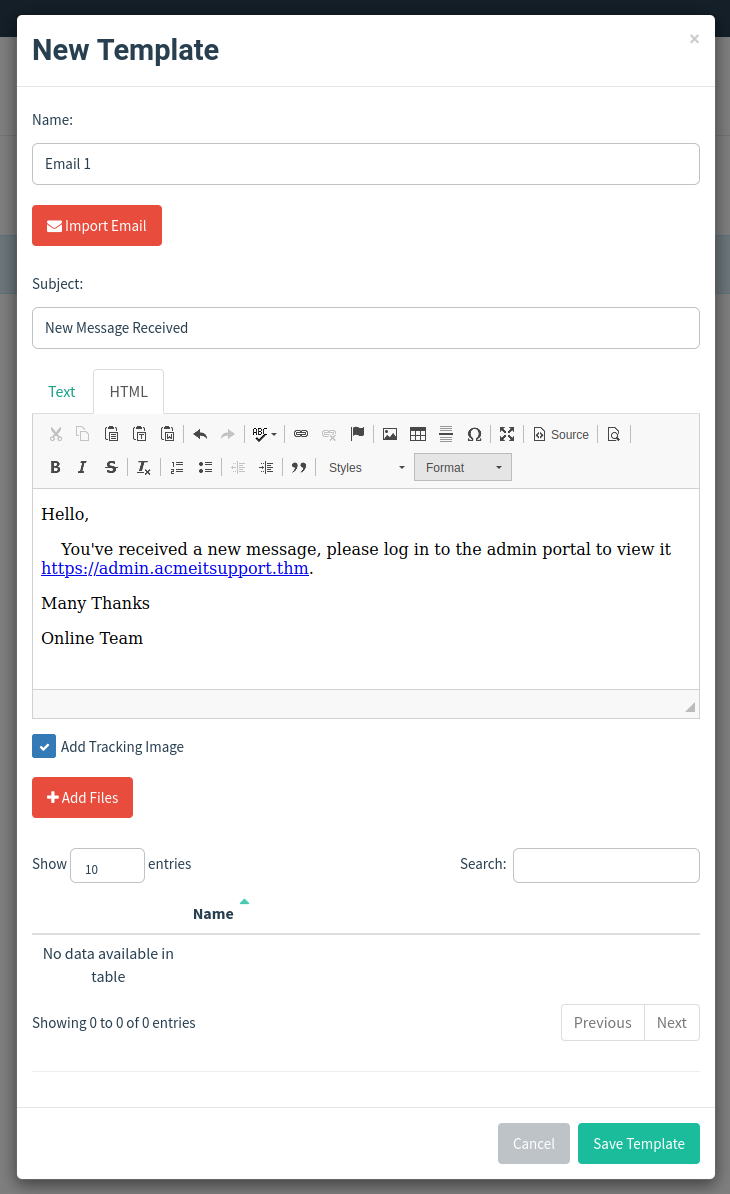
Task: Click the Preview document icon
Action: 614,434
